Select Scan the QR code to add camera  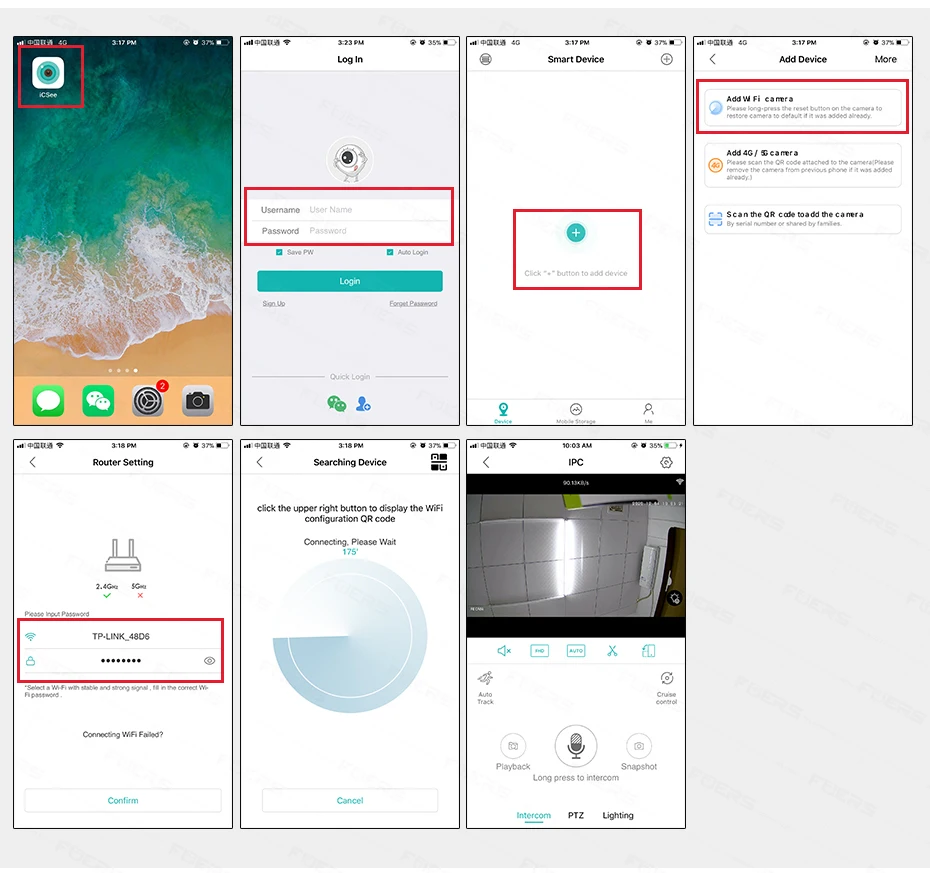(802, 219)
